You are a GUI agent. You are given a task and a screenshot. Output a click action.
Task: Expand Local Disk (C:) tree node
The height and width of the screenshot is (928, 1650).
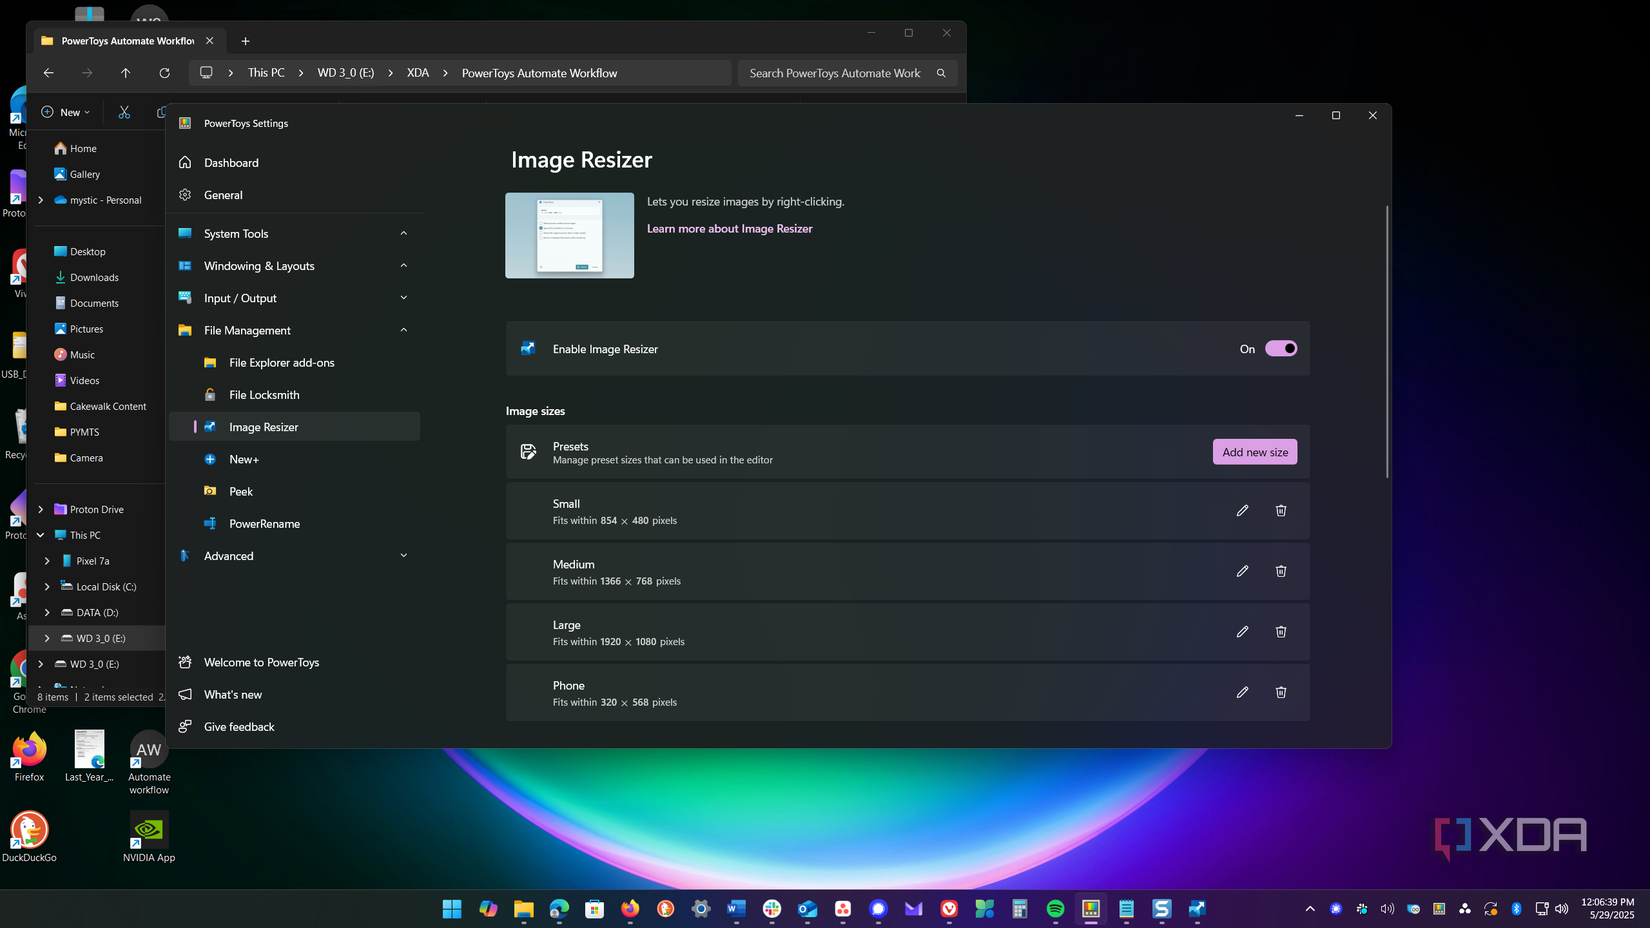tap(47, 587)
